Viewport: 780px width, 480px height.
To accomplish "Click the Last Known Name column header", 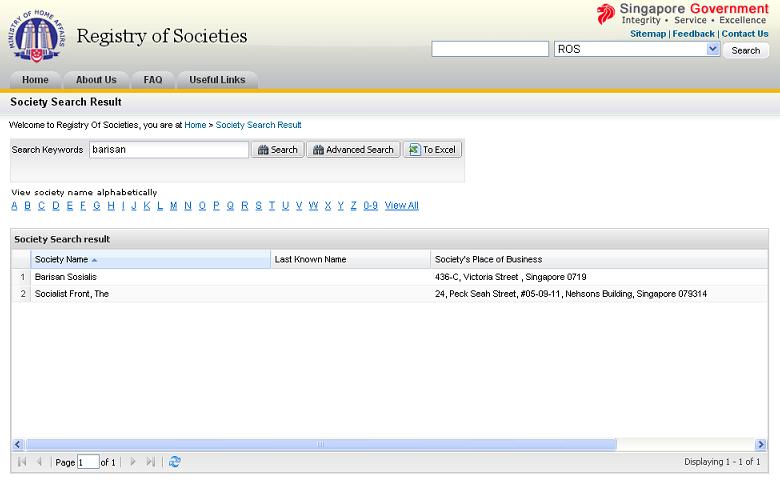I will tap(350, 259).
